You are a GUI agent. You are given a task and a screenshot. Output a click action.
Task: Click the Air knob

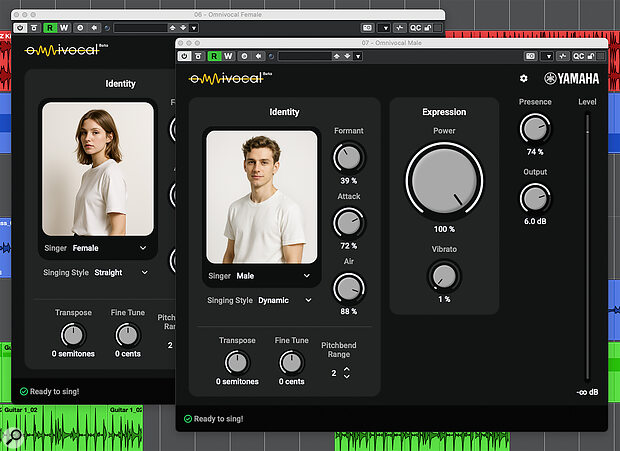[x=348, y=288]
